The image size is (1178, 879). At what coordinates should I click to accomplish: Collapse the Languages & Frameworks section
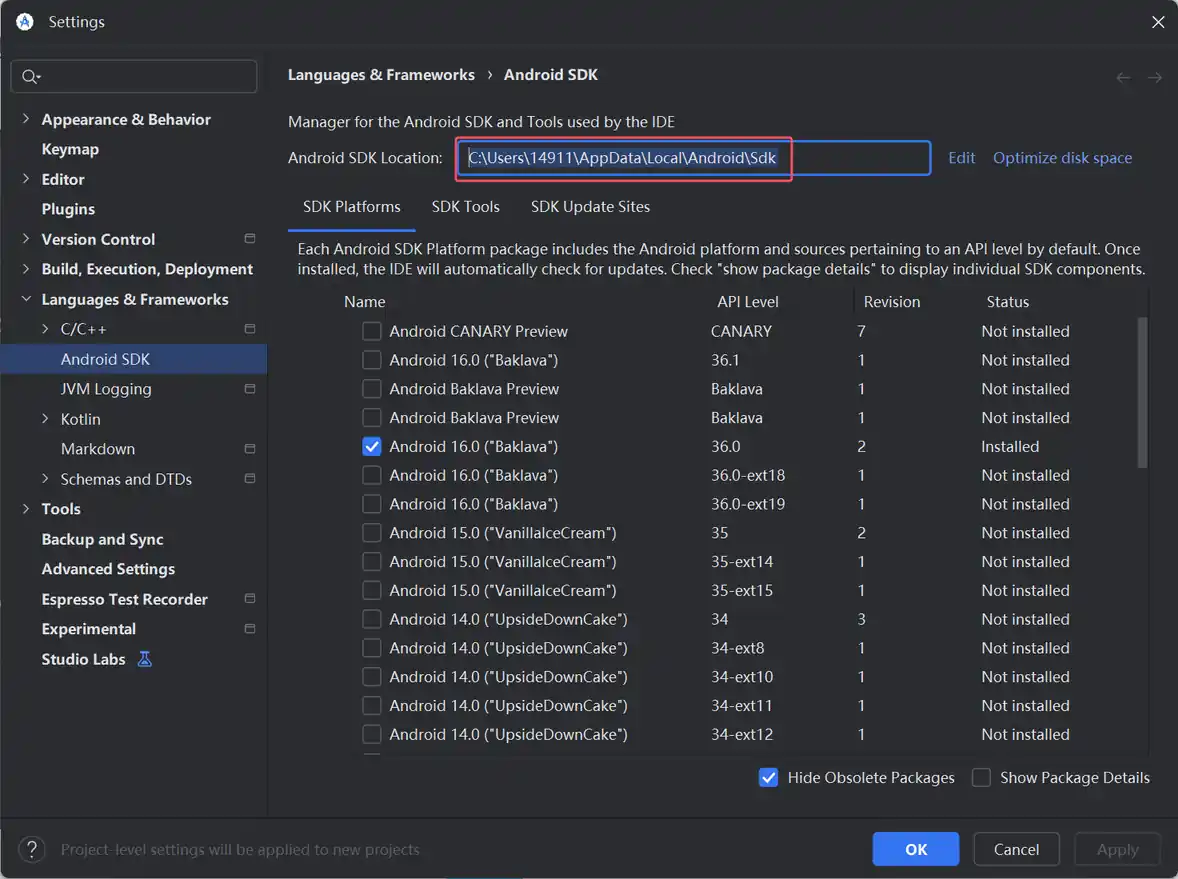click(x=26, y=299)
